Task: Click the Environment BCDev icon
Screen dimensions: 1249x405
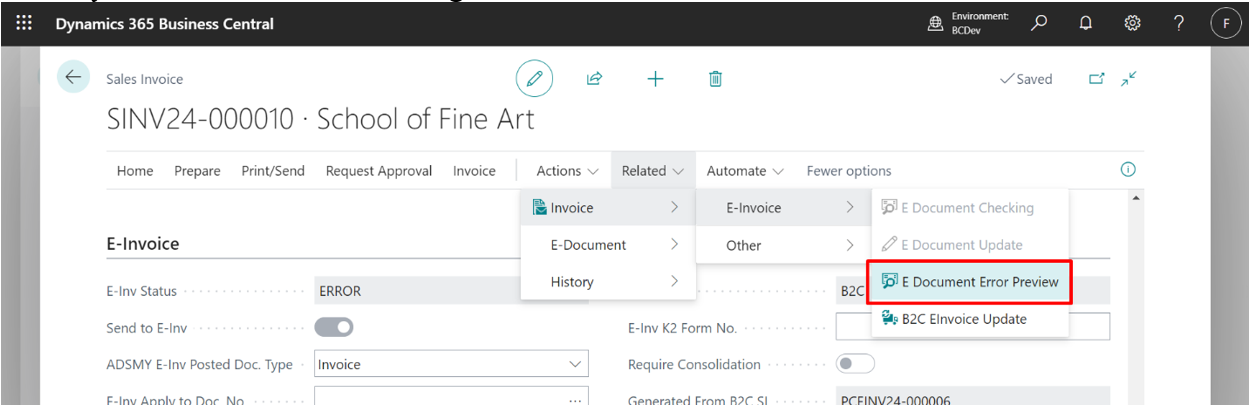Action: coord(936,23)
